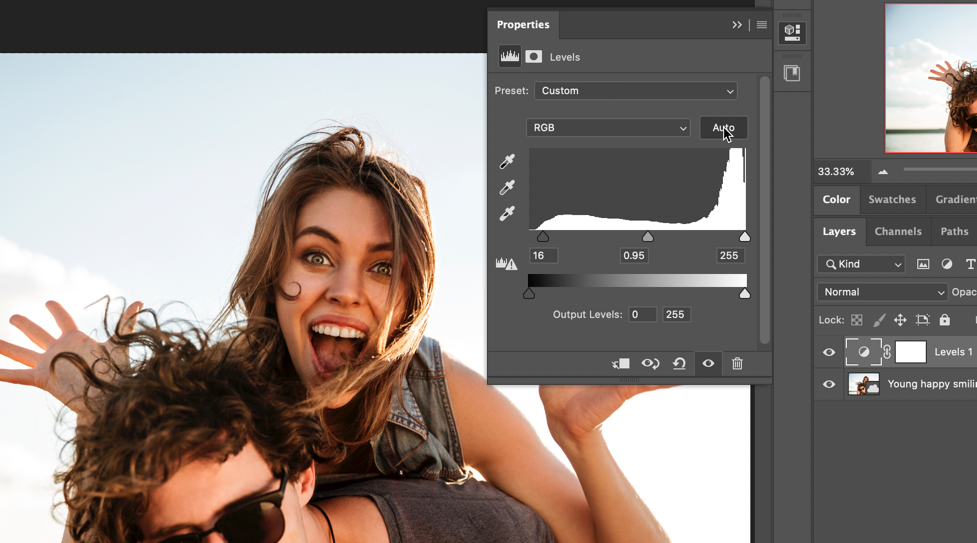The image size is (977, 543).
Task: Switch to the Channels tab
Action: (x=897, y=231)
